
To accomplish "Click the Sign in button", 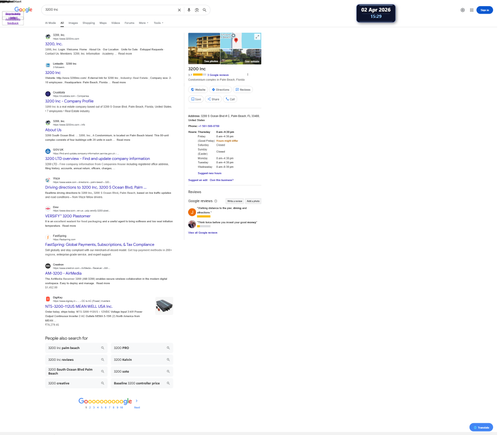I will coord(485,10).
